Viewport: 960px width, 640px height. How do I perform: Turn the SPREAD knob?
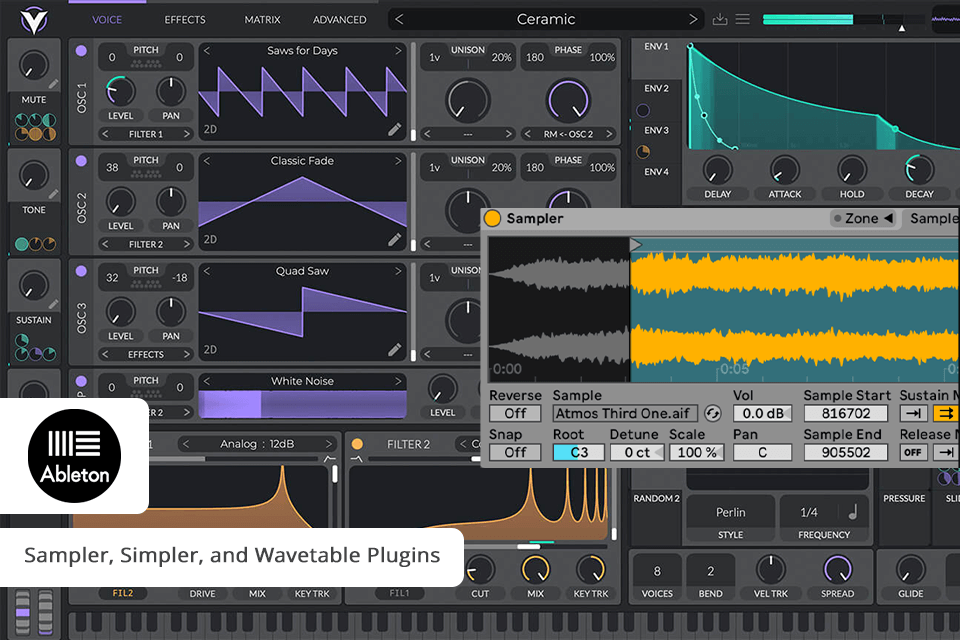837,570
